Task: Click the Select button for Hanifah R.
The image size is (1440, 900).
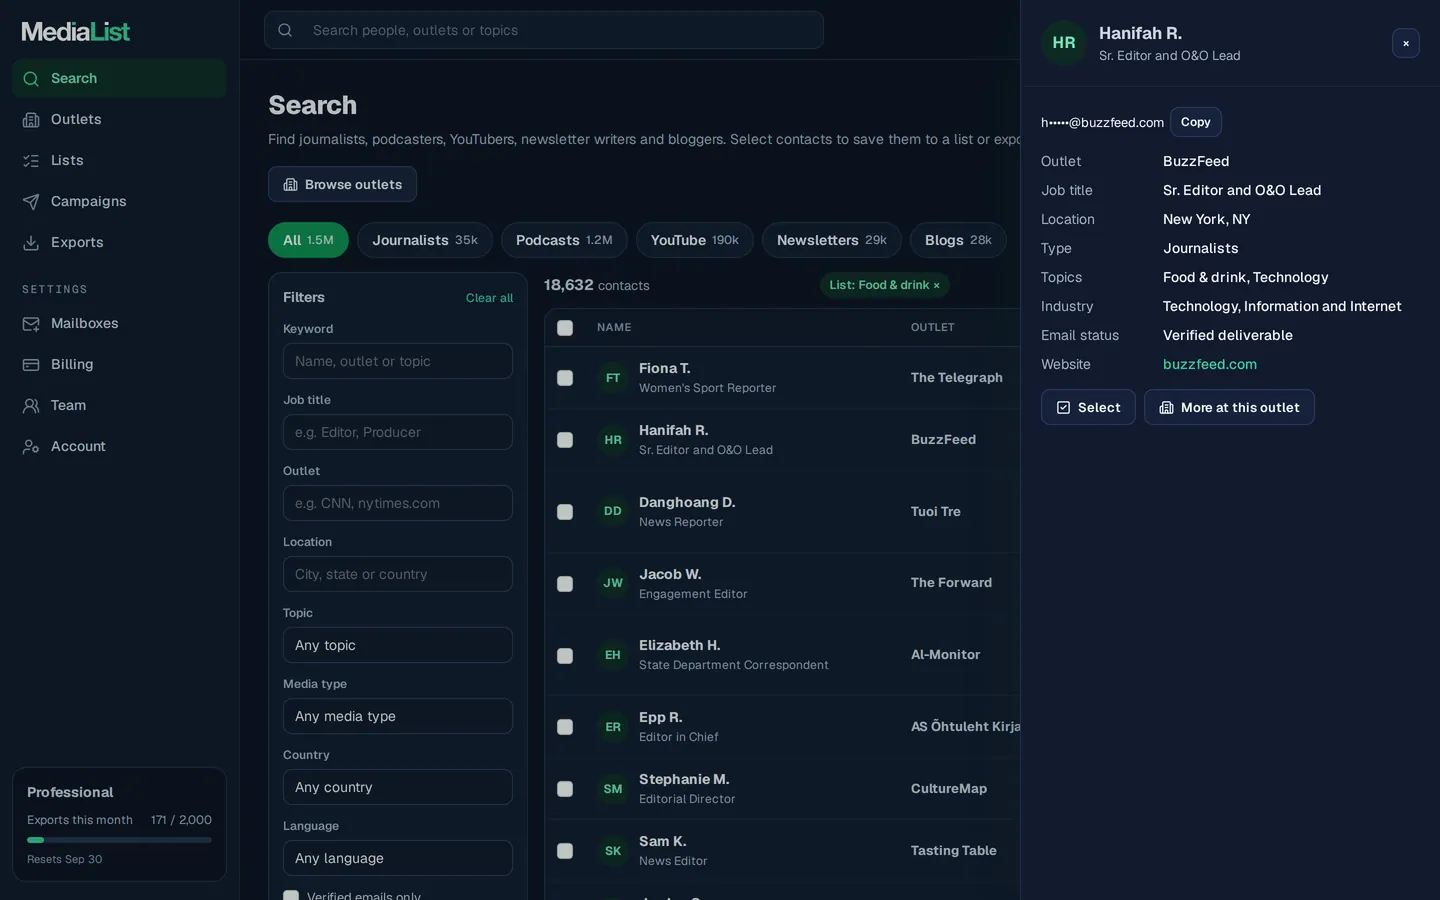Action: [1088, 407]
